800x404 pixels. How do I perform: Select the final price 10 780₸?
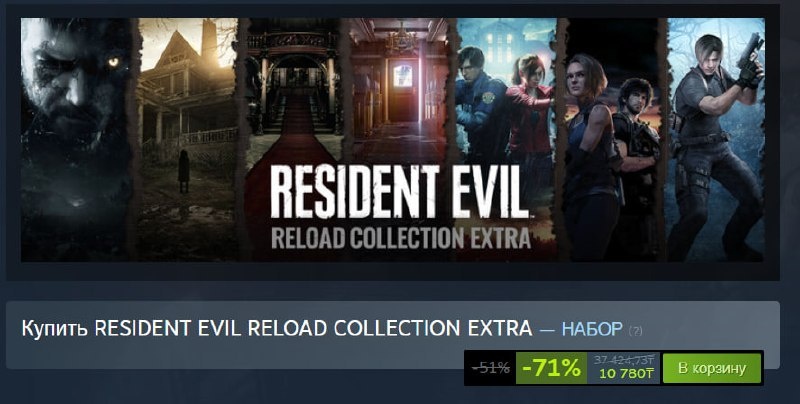(627, 373)
